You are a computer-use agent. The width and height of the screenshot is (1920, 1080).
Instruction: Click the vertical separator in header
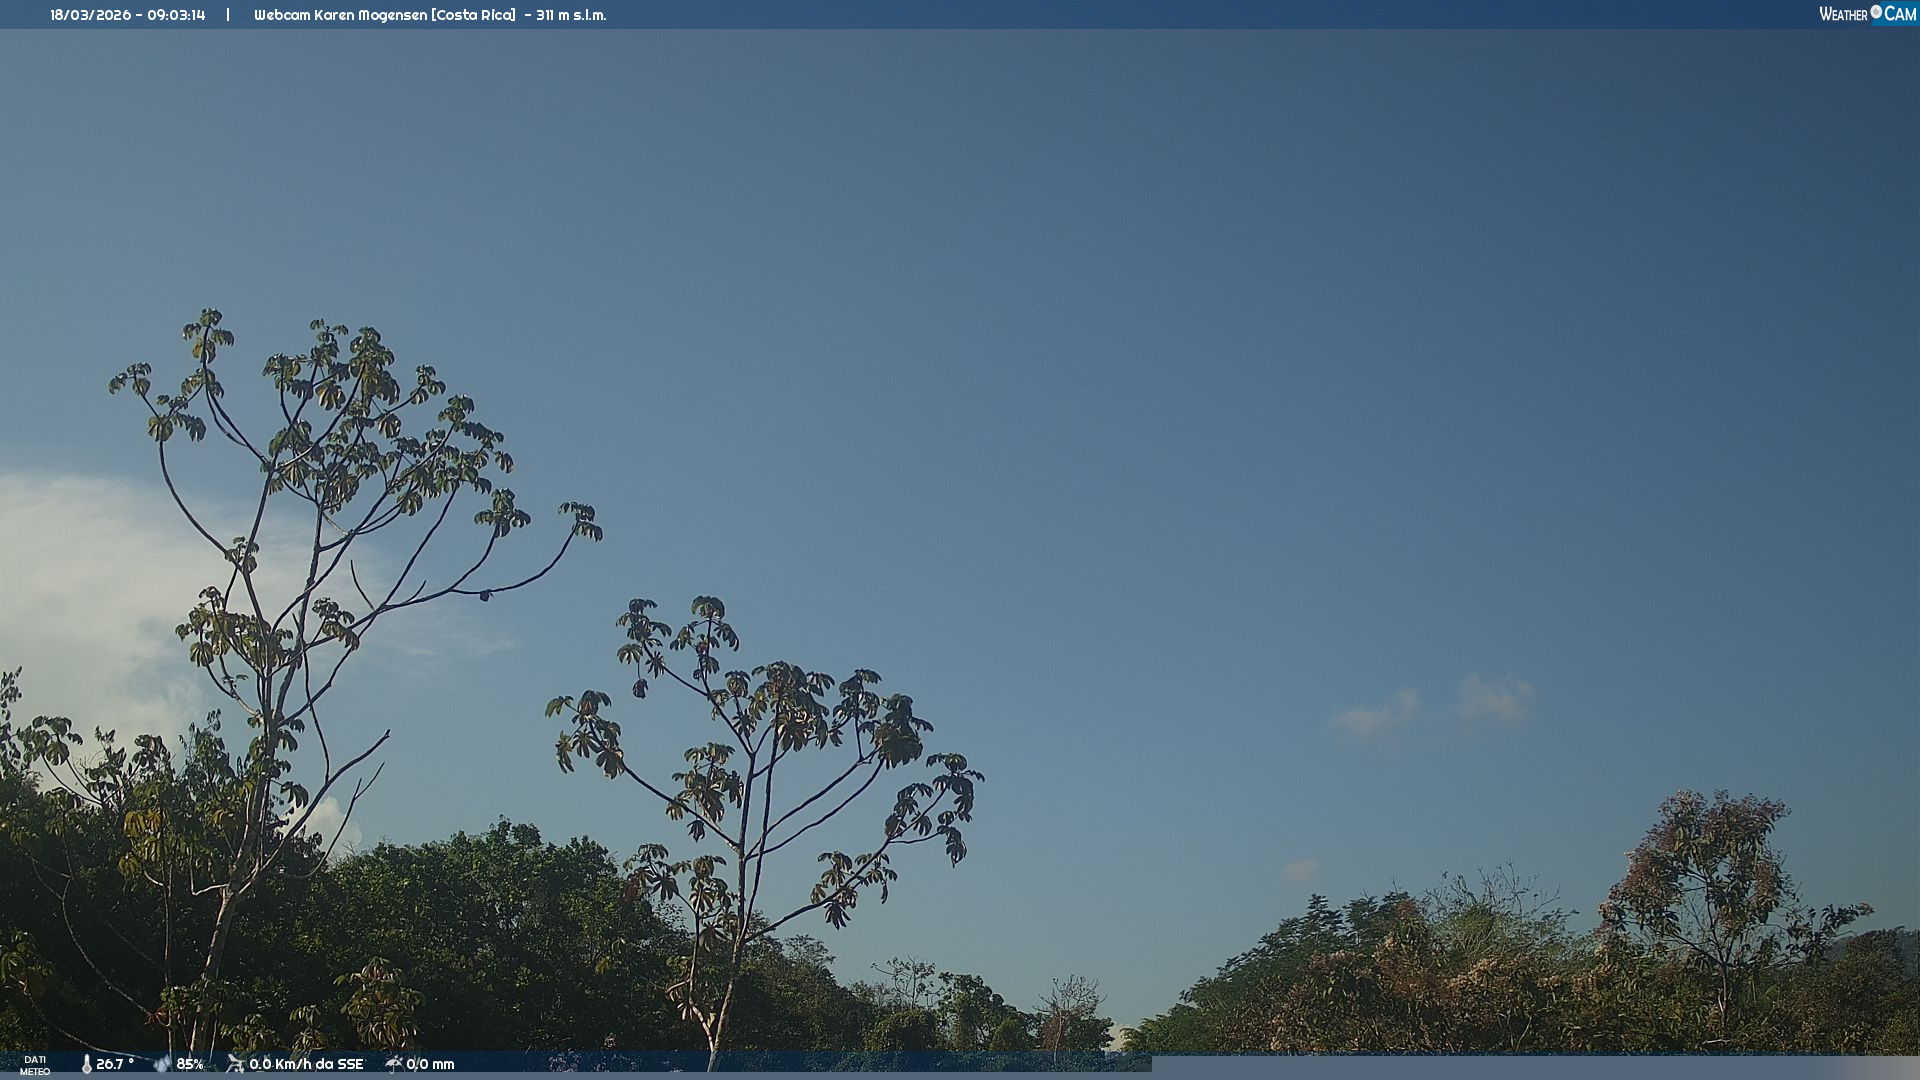tap(228, 15)
